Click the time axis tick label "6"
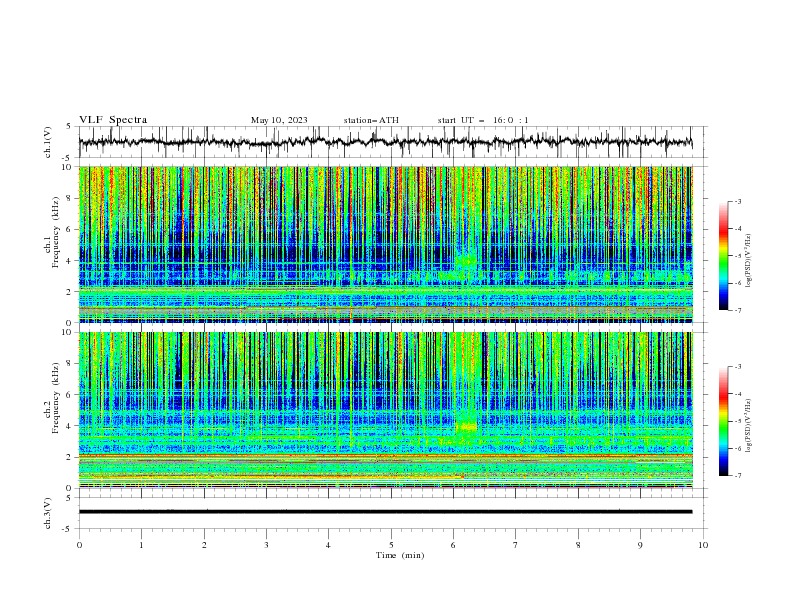The width and height of the screenshot is (792, 612). (x=453, y=545)
